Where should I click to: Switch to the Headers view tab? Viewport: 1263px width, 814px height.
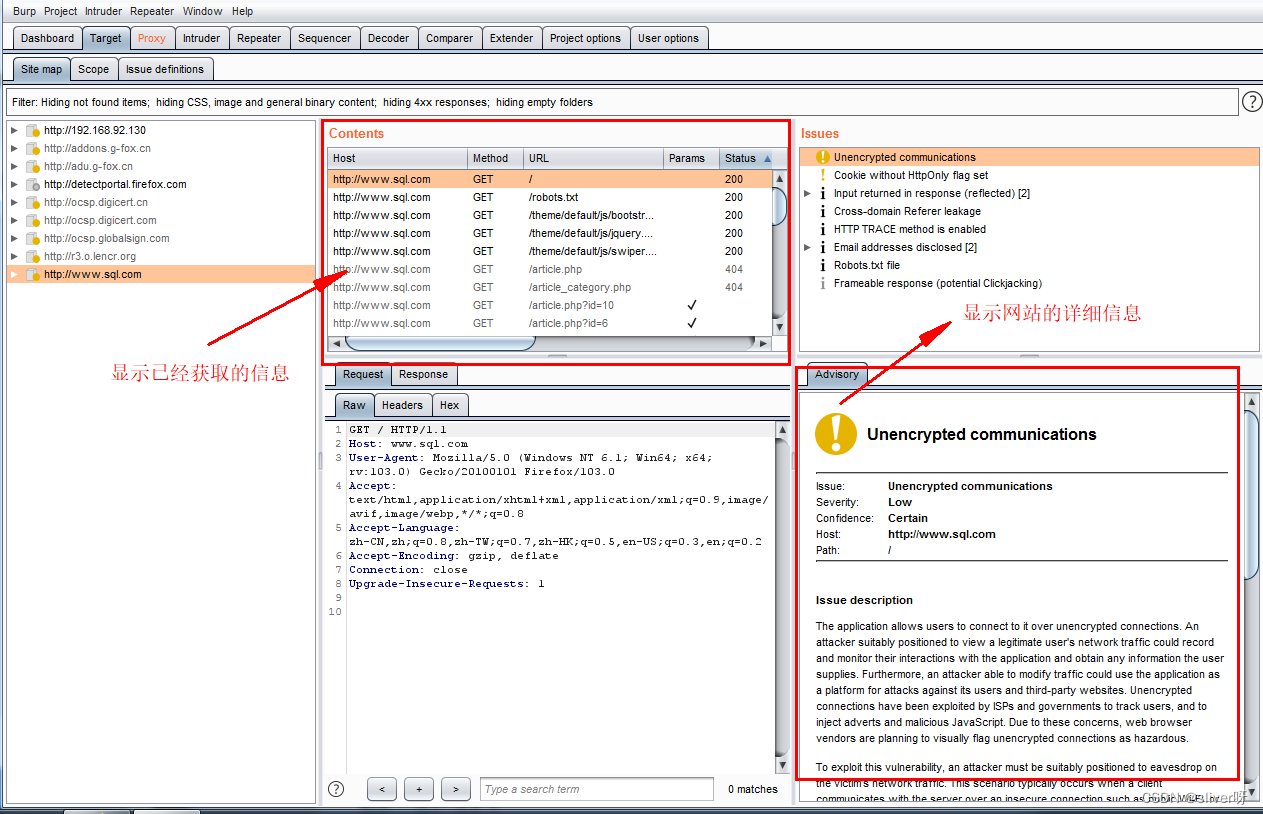(x=402, y=405)
